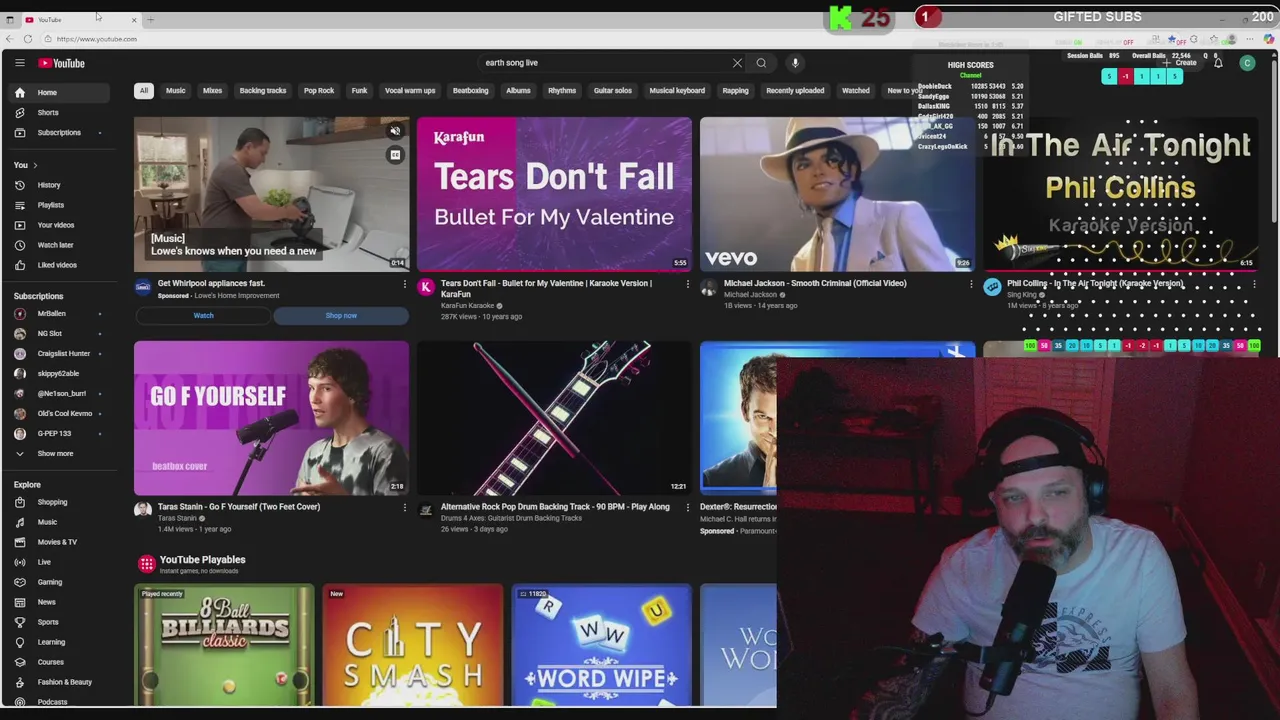Unmute the Whirlpool ad preview
1280x720 pixels.
[395, 131]
